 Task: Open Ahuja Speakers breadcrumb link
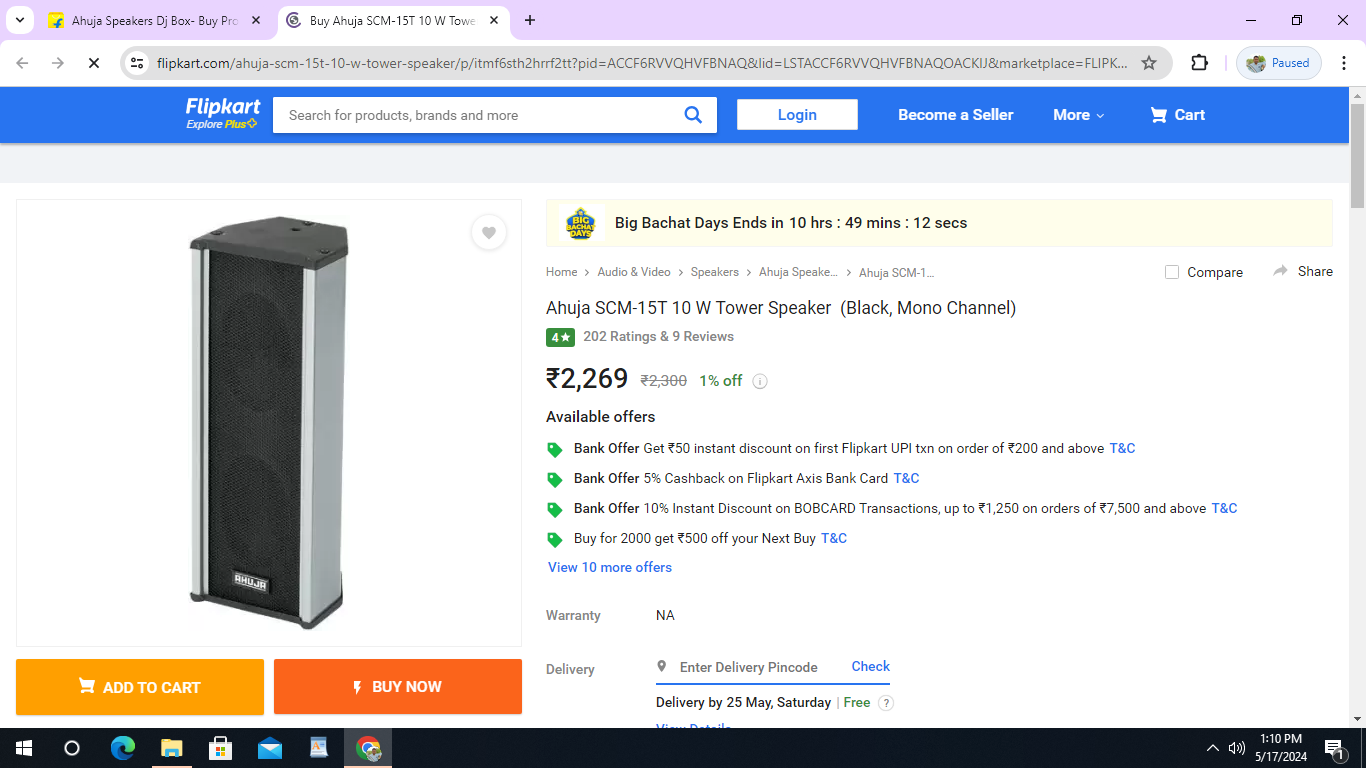click(798, 272)
